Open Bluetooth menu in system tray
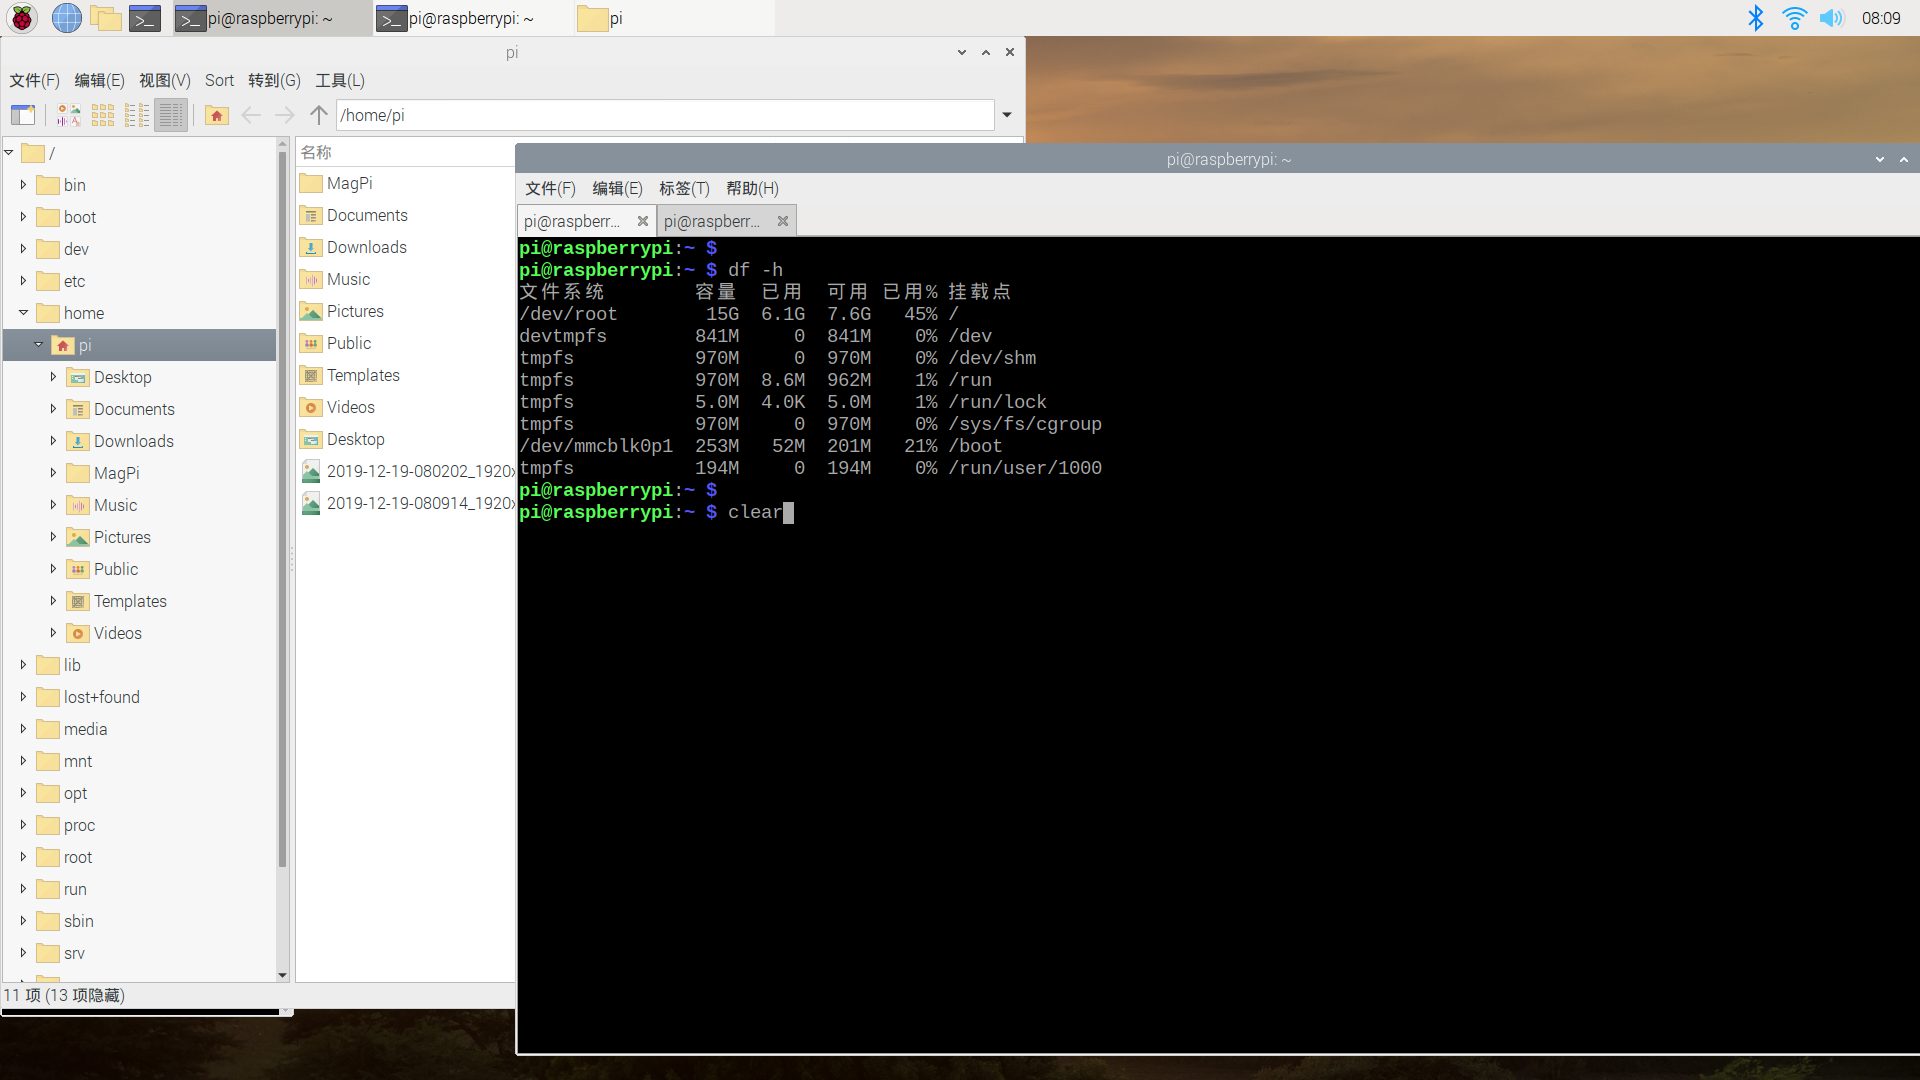Screen dimensions: 1920x1080 pos(1755,18)
